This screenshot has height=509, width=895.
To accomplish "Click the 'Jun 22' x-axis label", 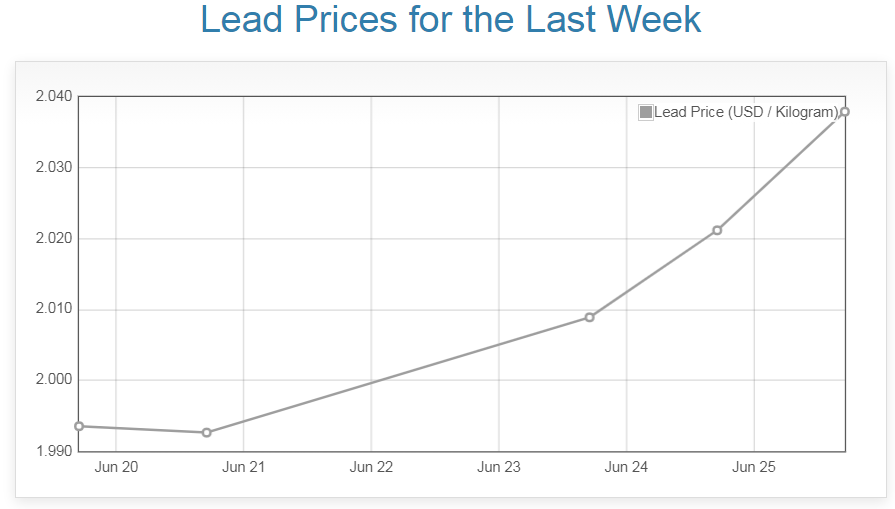I will [371, 467].
